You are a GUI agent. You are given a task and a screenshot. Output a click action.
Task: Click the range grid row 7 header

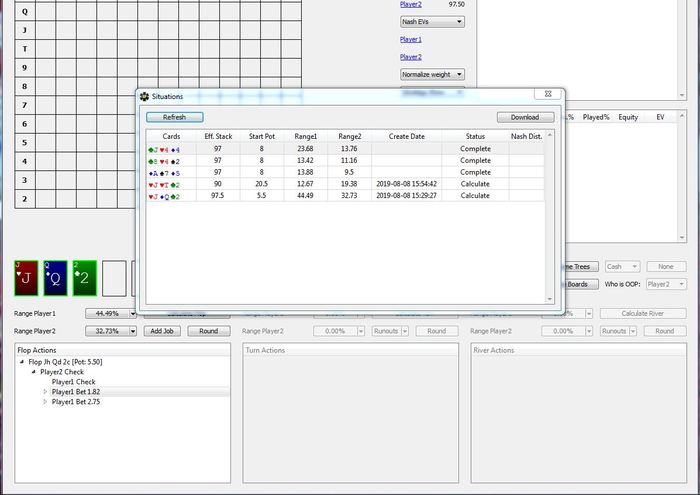click(25, 105)
